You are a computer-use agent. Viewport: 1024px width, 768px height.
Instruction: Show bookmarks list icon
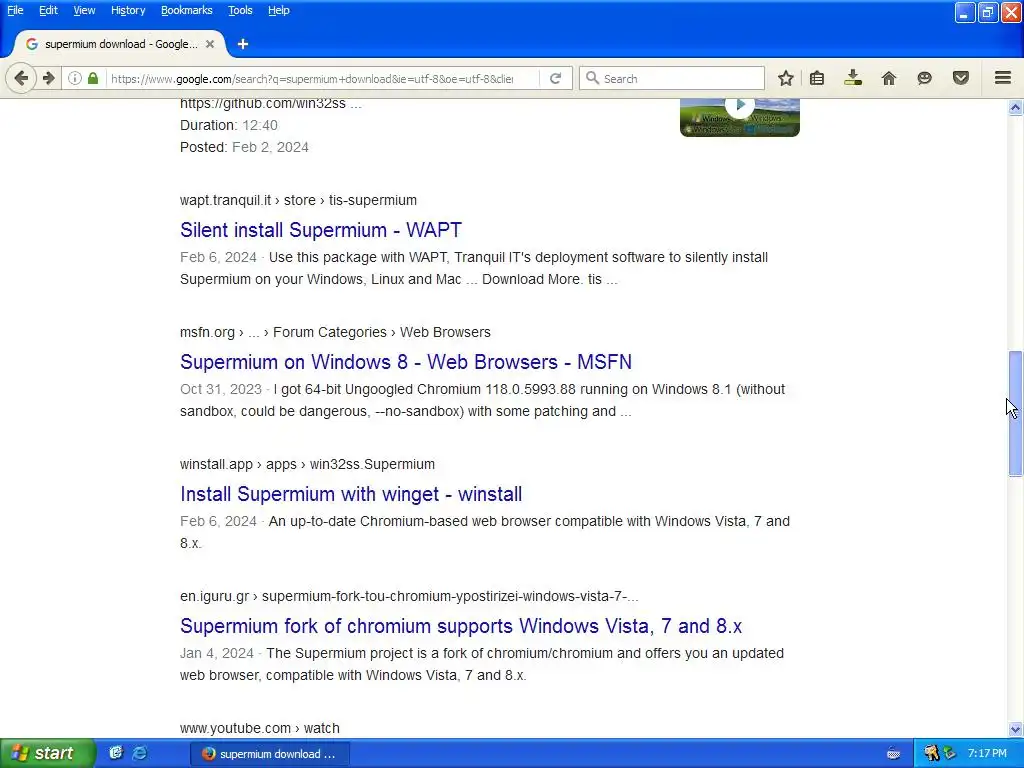[817, 78]
